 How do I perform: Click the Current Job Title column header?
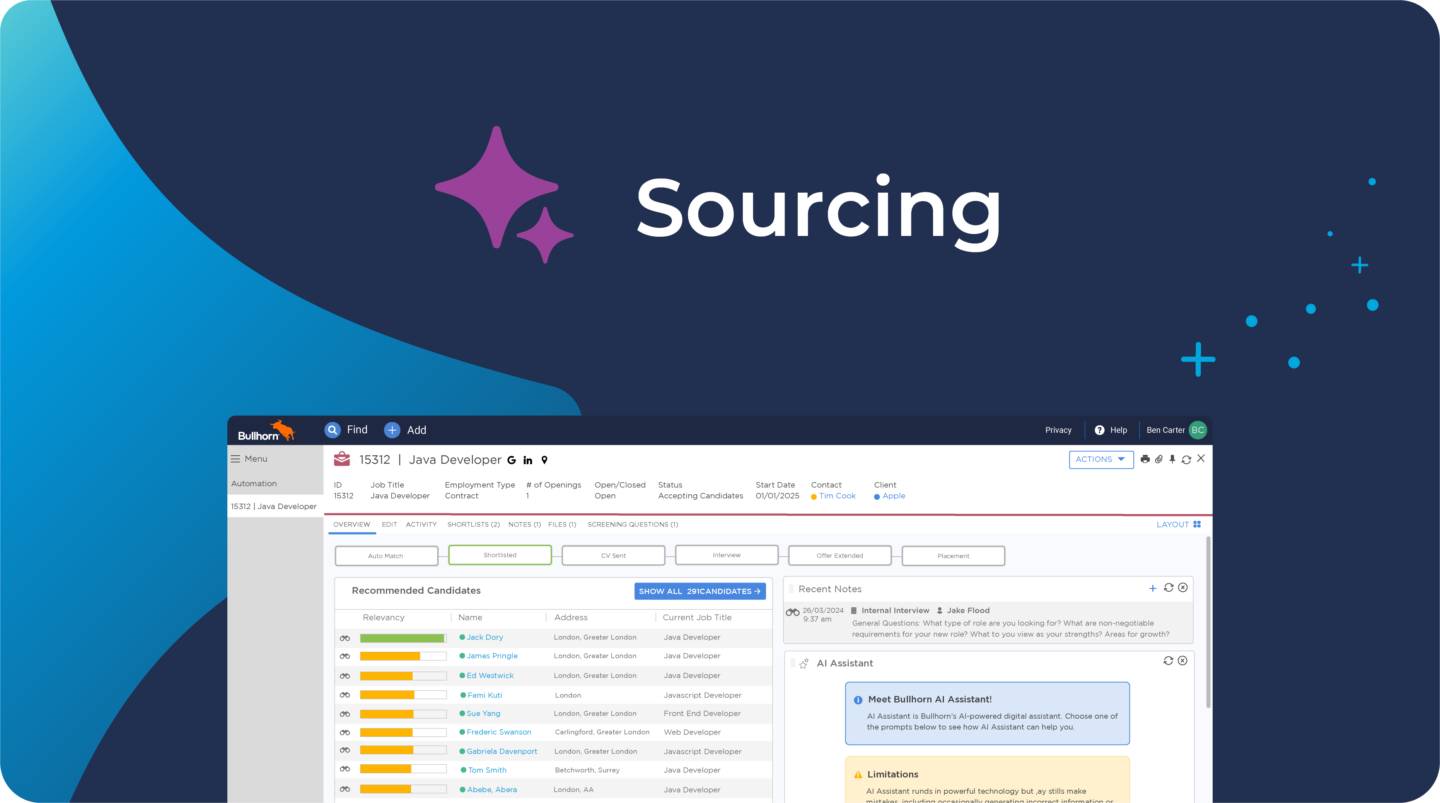(x=697, y=618)
